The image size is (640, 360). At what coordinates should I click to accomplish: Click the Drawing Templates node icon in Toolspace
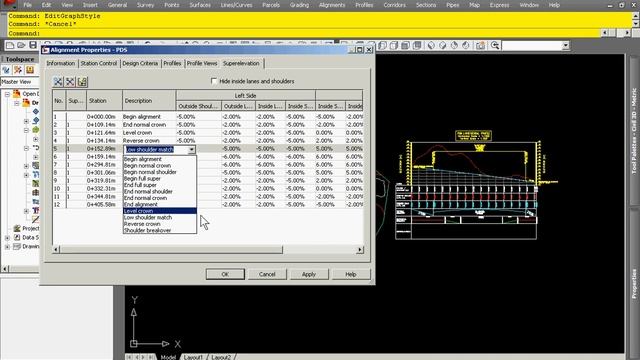click(17, 247)
